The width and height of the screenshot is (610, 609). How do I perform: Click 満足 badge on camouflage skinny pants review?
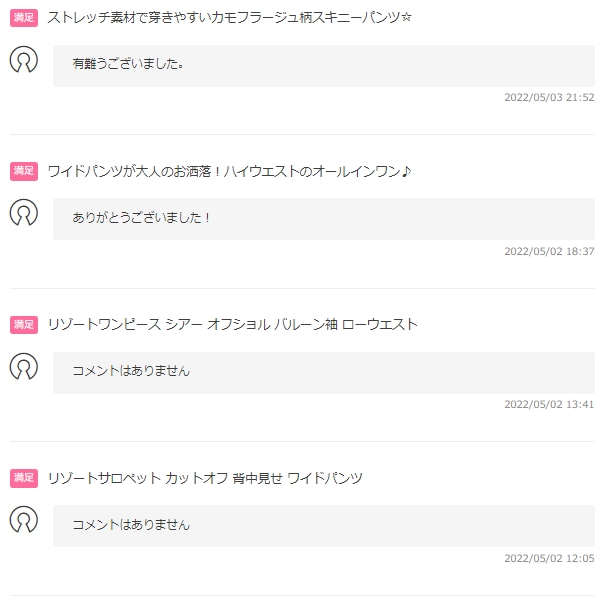[24, 18]
